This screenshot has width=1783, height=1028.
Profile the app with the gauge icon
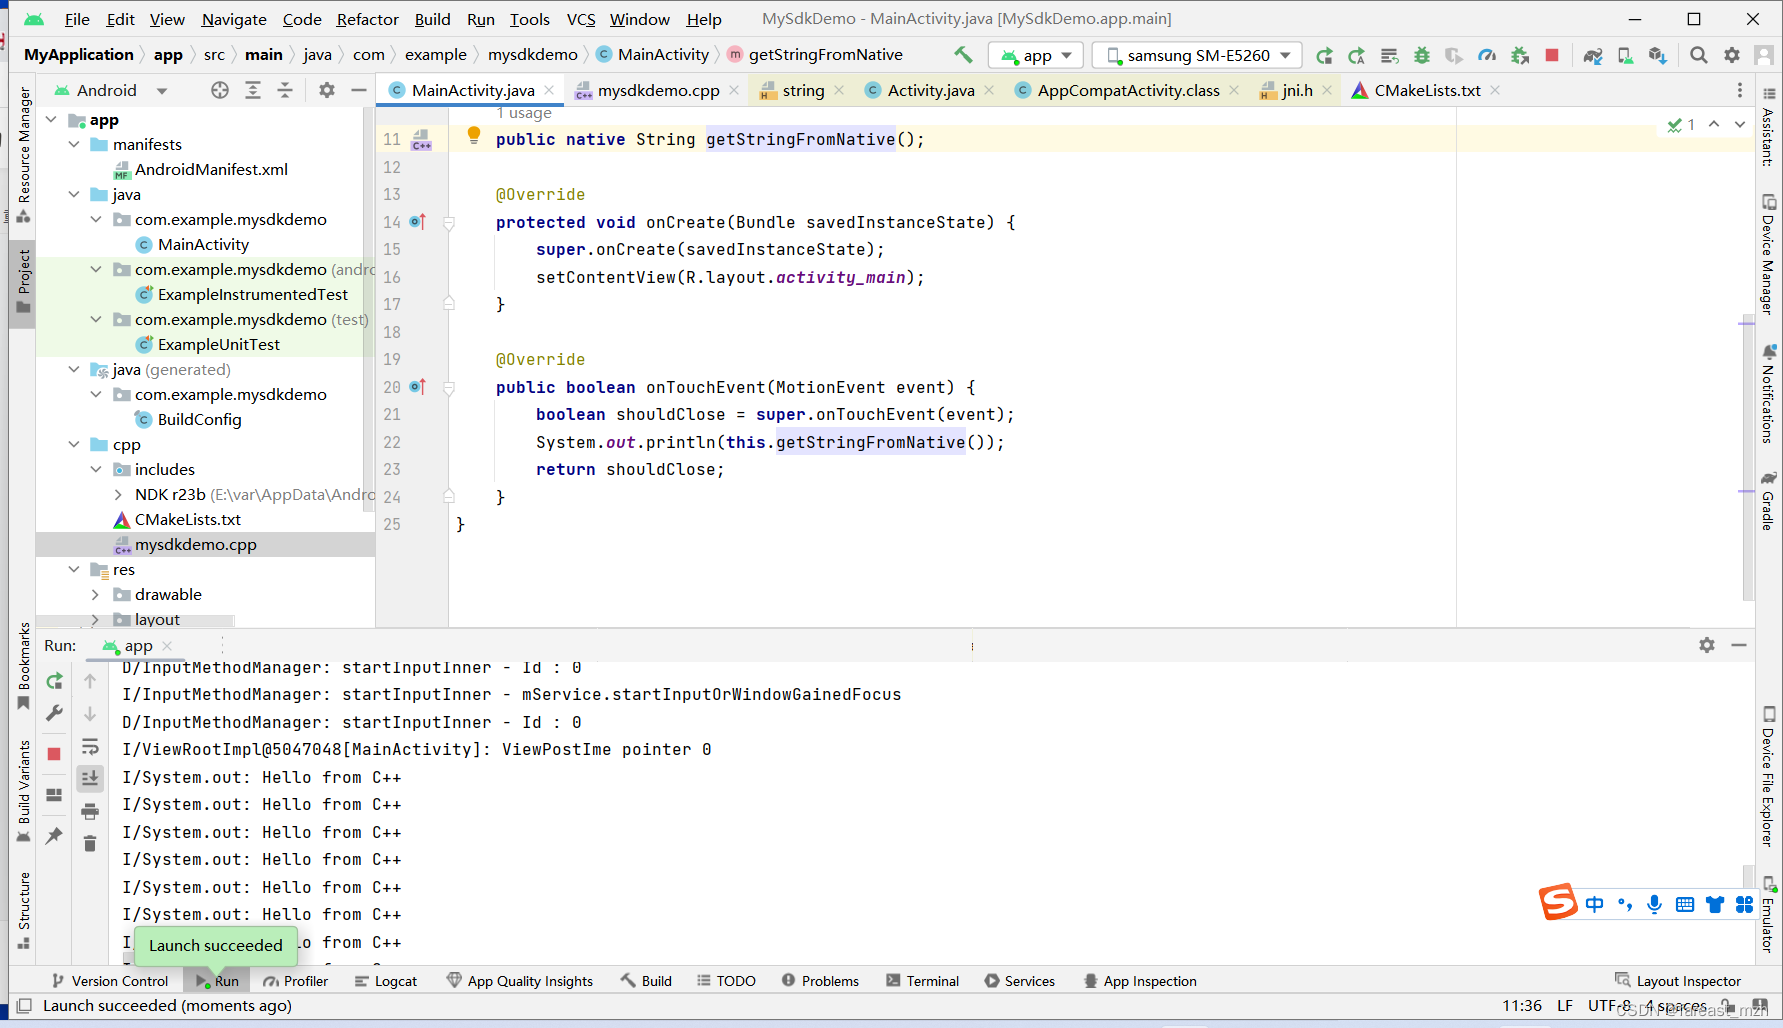(x=1487, y=56)
